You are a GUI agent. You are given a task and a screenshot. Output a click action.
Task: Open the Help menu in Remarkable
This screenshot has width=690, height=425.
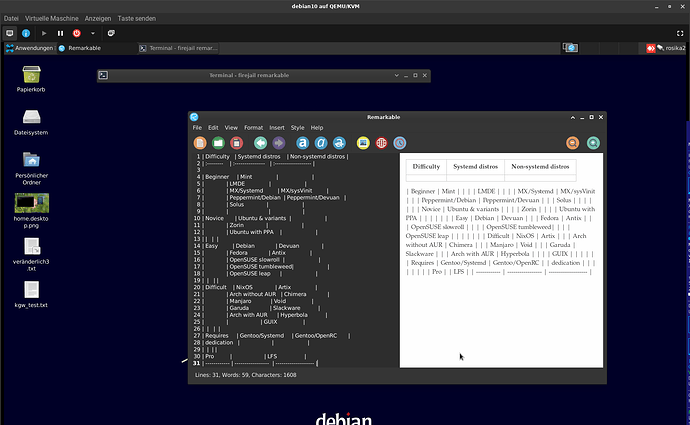pos(317,128)
